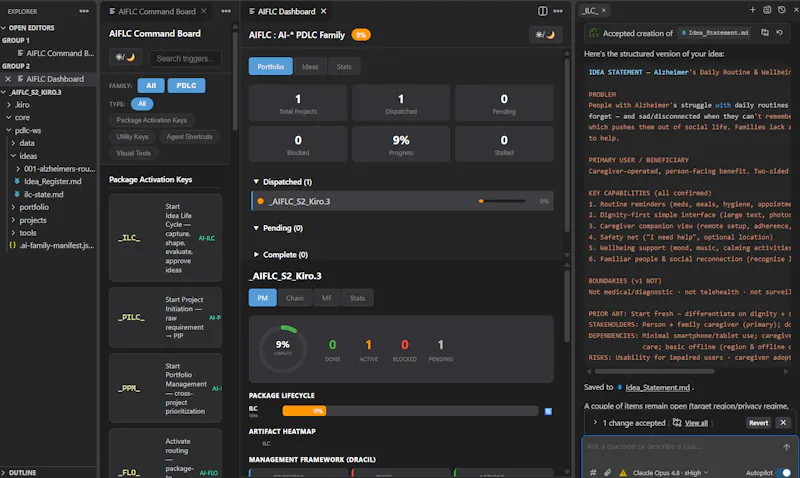This screenshot has height=478, width=800.
Task: Filter by Utility Keys type
Action: pyautogui.click(x=132, y=136)
